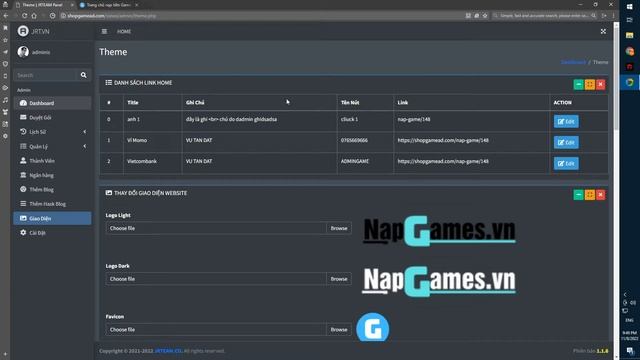
Task: Maximize the Danh Sách Link Home card (orange button)
Action: (x=590, y=84)
